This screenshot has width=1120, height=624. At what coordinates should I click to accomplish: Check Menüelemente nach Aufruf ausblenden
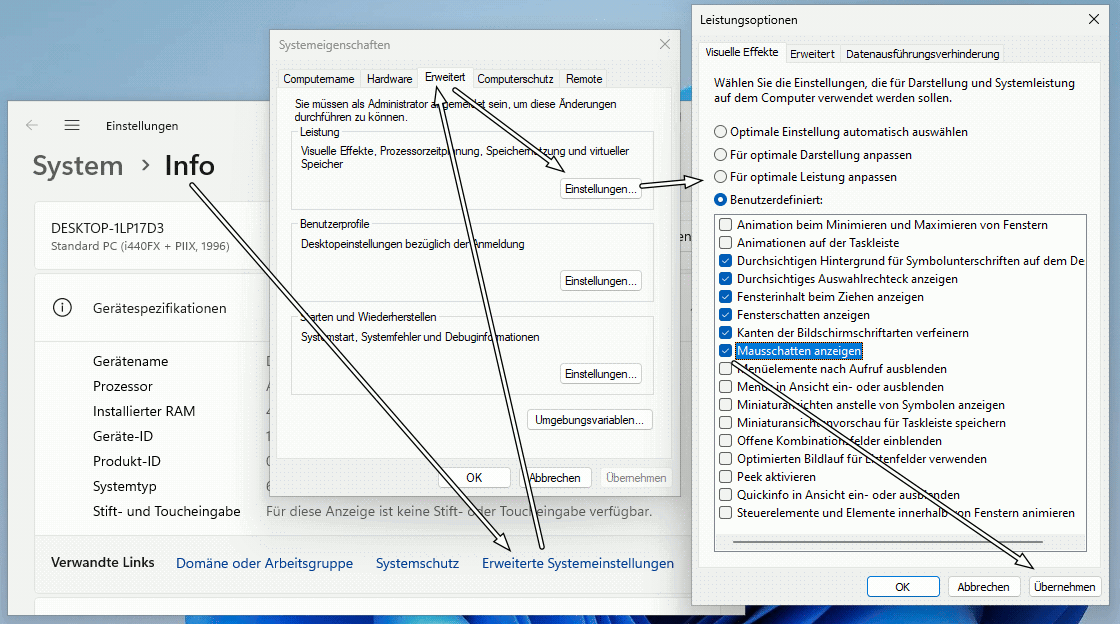726,368
